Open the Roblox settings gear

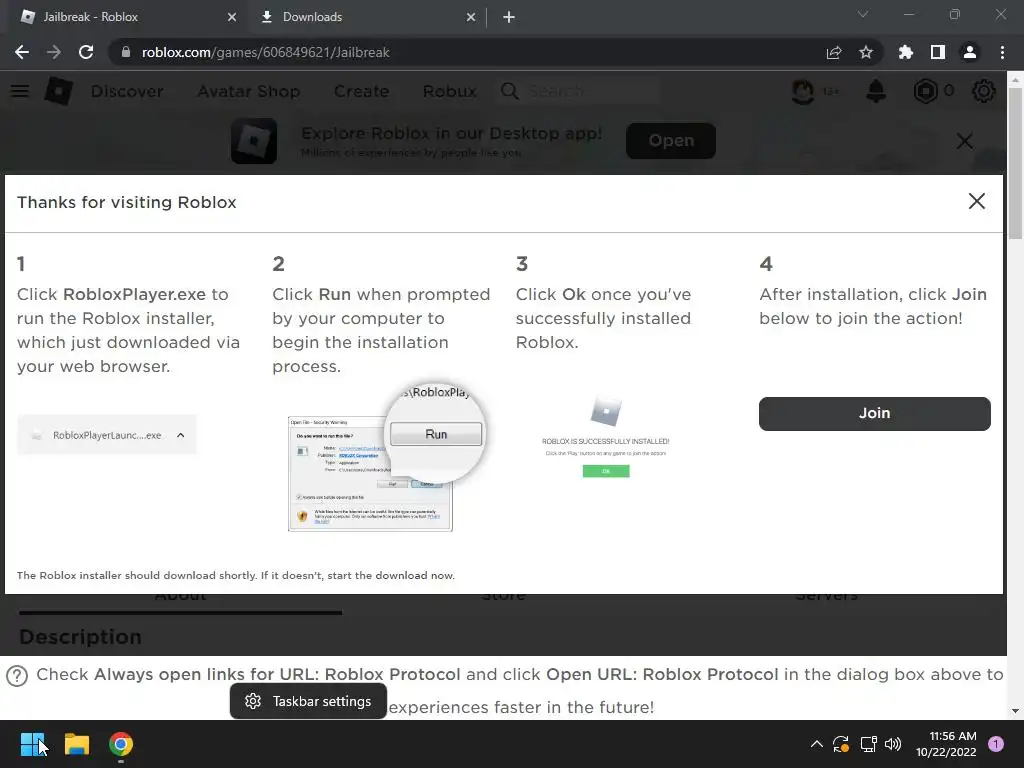point(984,91)
